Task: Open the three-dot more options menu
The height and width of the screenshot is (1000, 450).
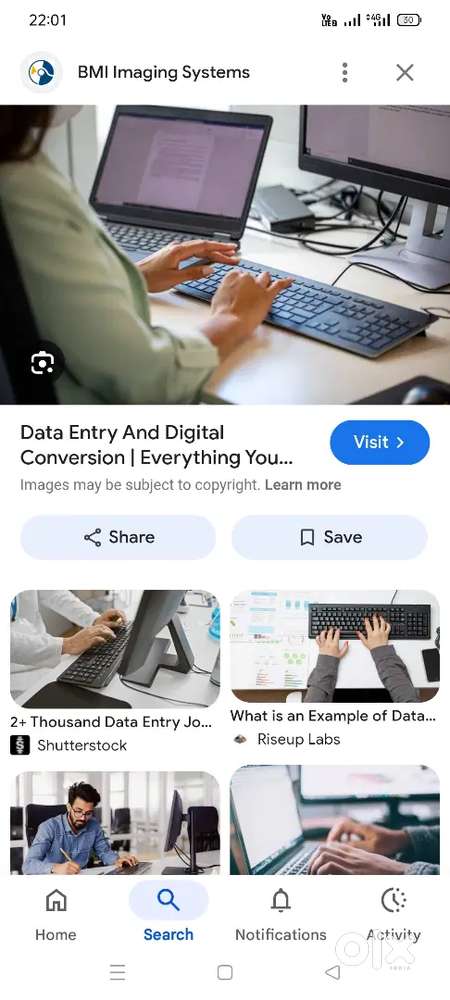Action: click(x=344, y=73)
